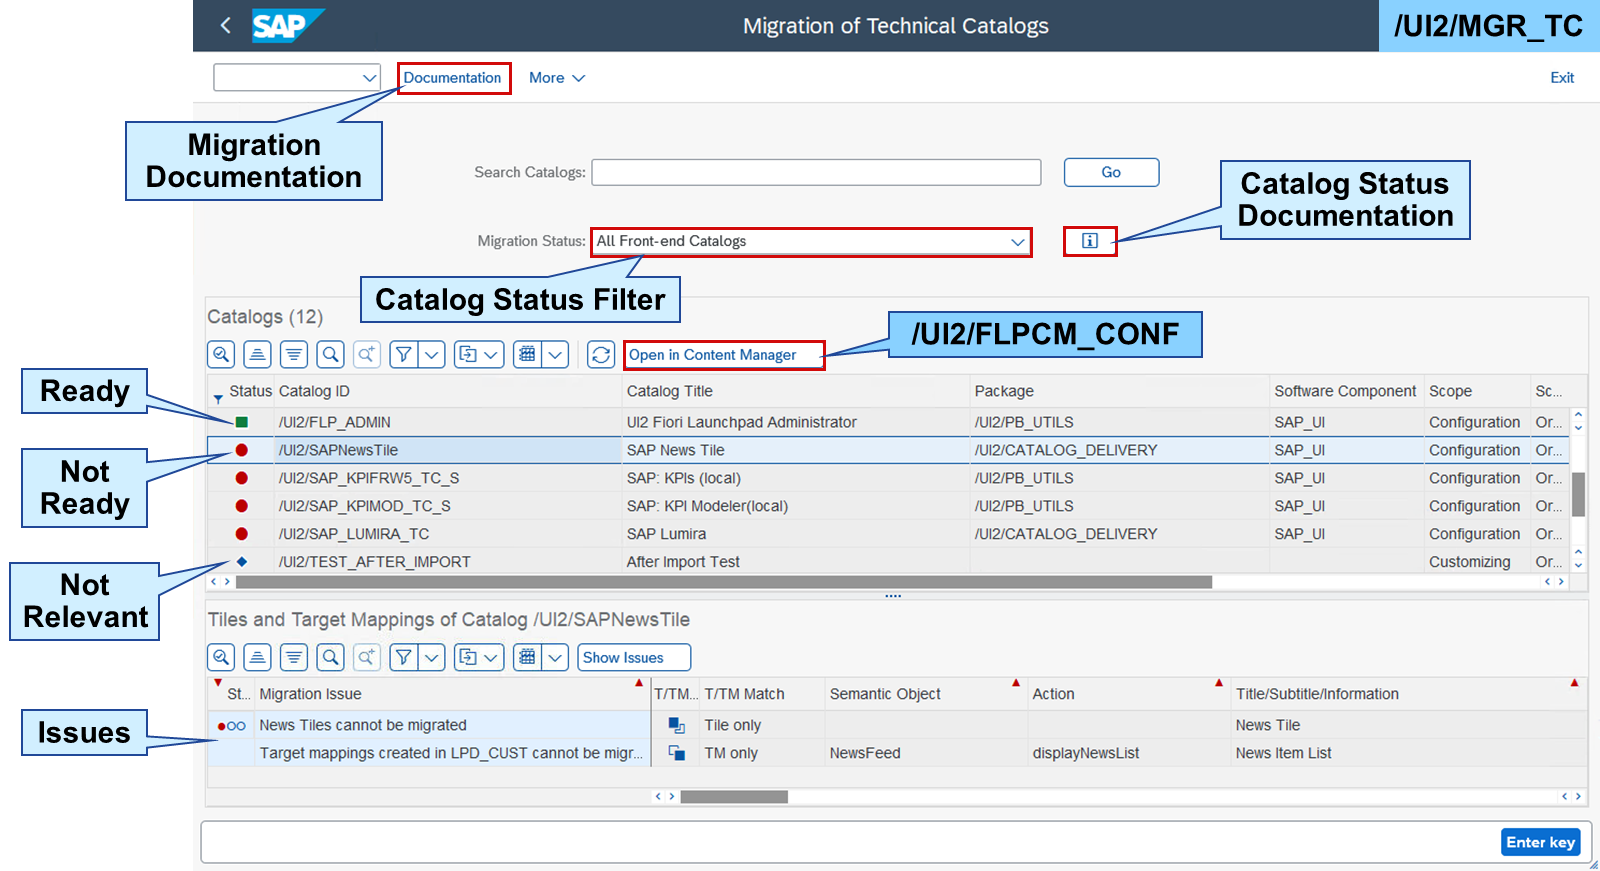Choose layout icon in Tiles toolbar
The image size is (1600, 871).
pyautogui.click(x=527, y=657)
